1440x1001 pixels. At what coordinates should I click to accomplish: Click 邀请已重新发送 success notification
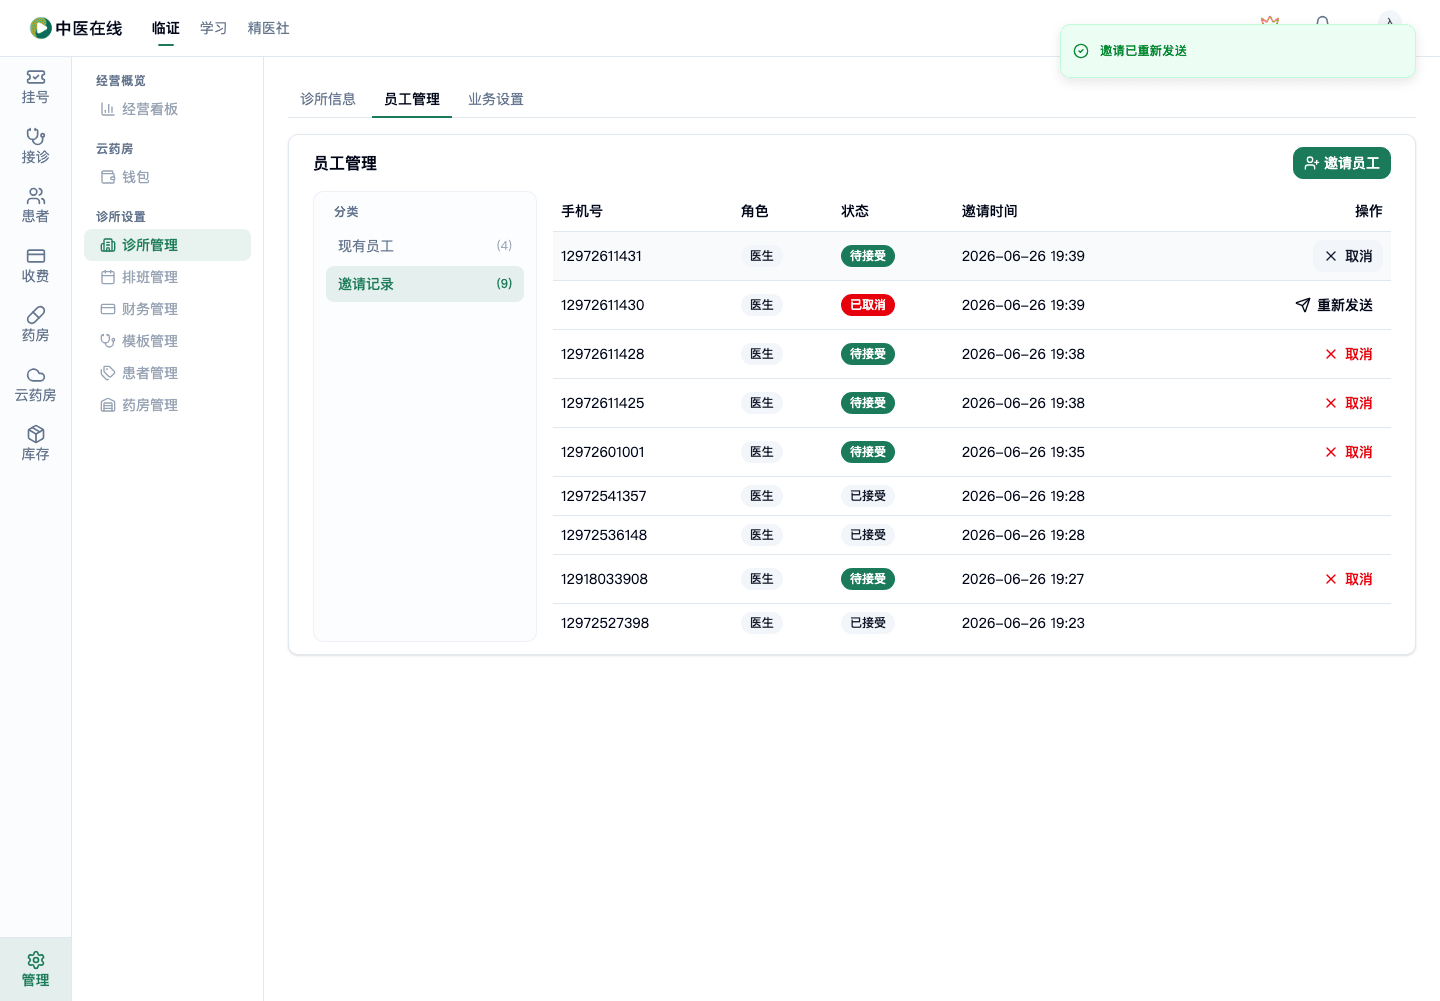pos(1238,51)
